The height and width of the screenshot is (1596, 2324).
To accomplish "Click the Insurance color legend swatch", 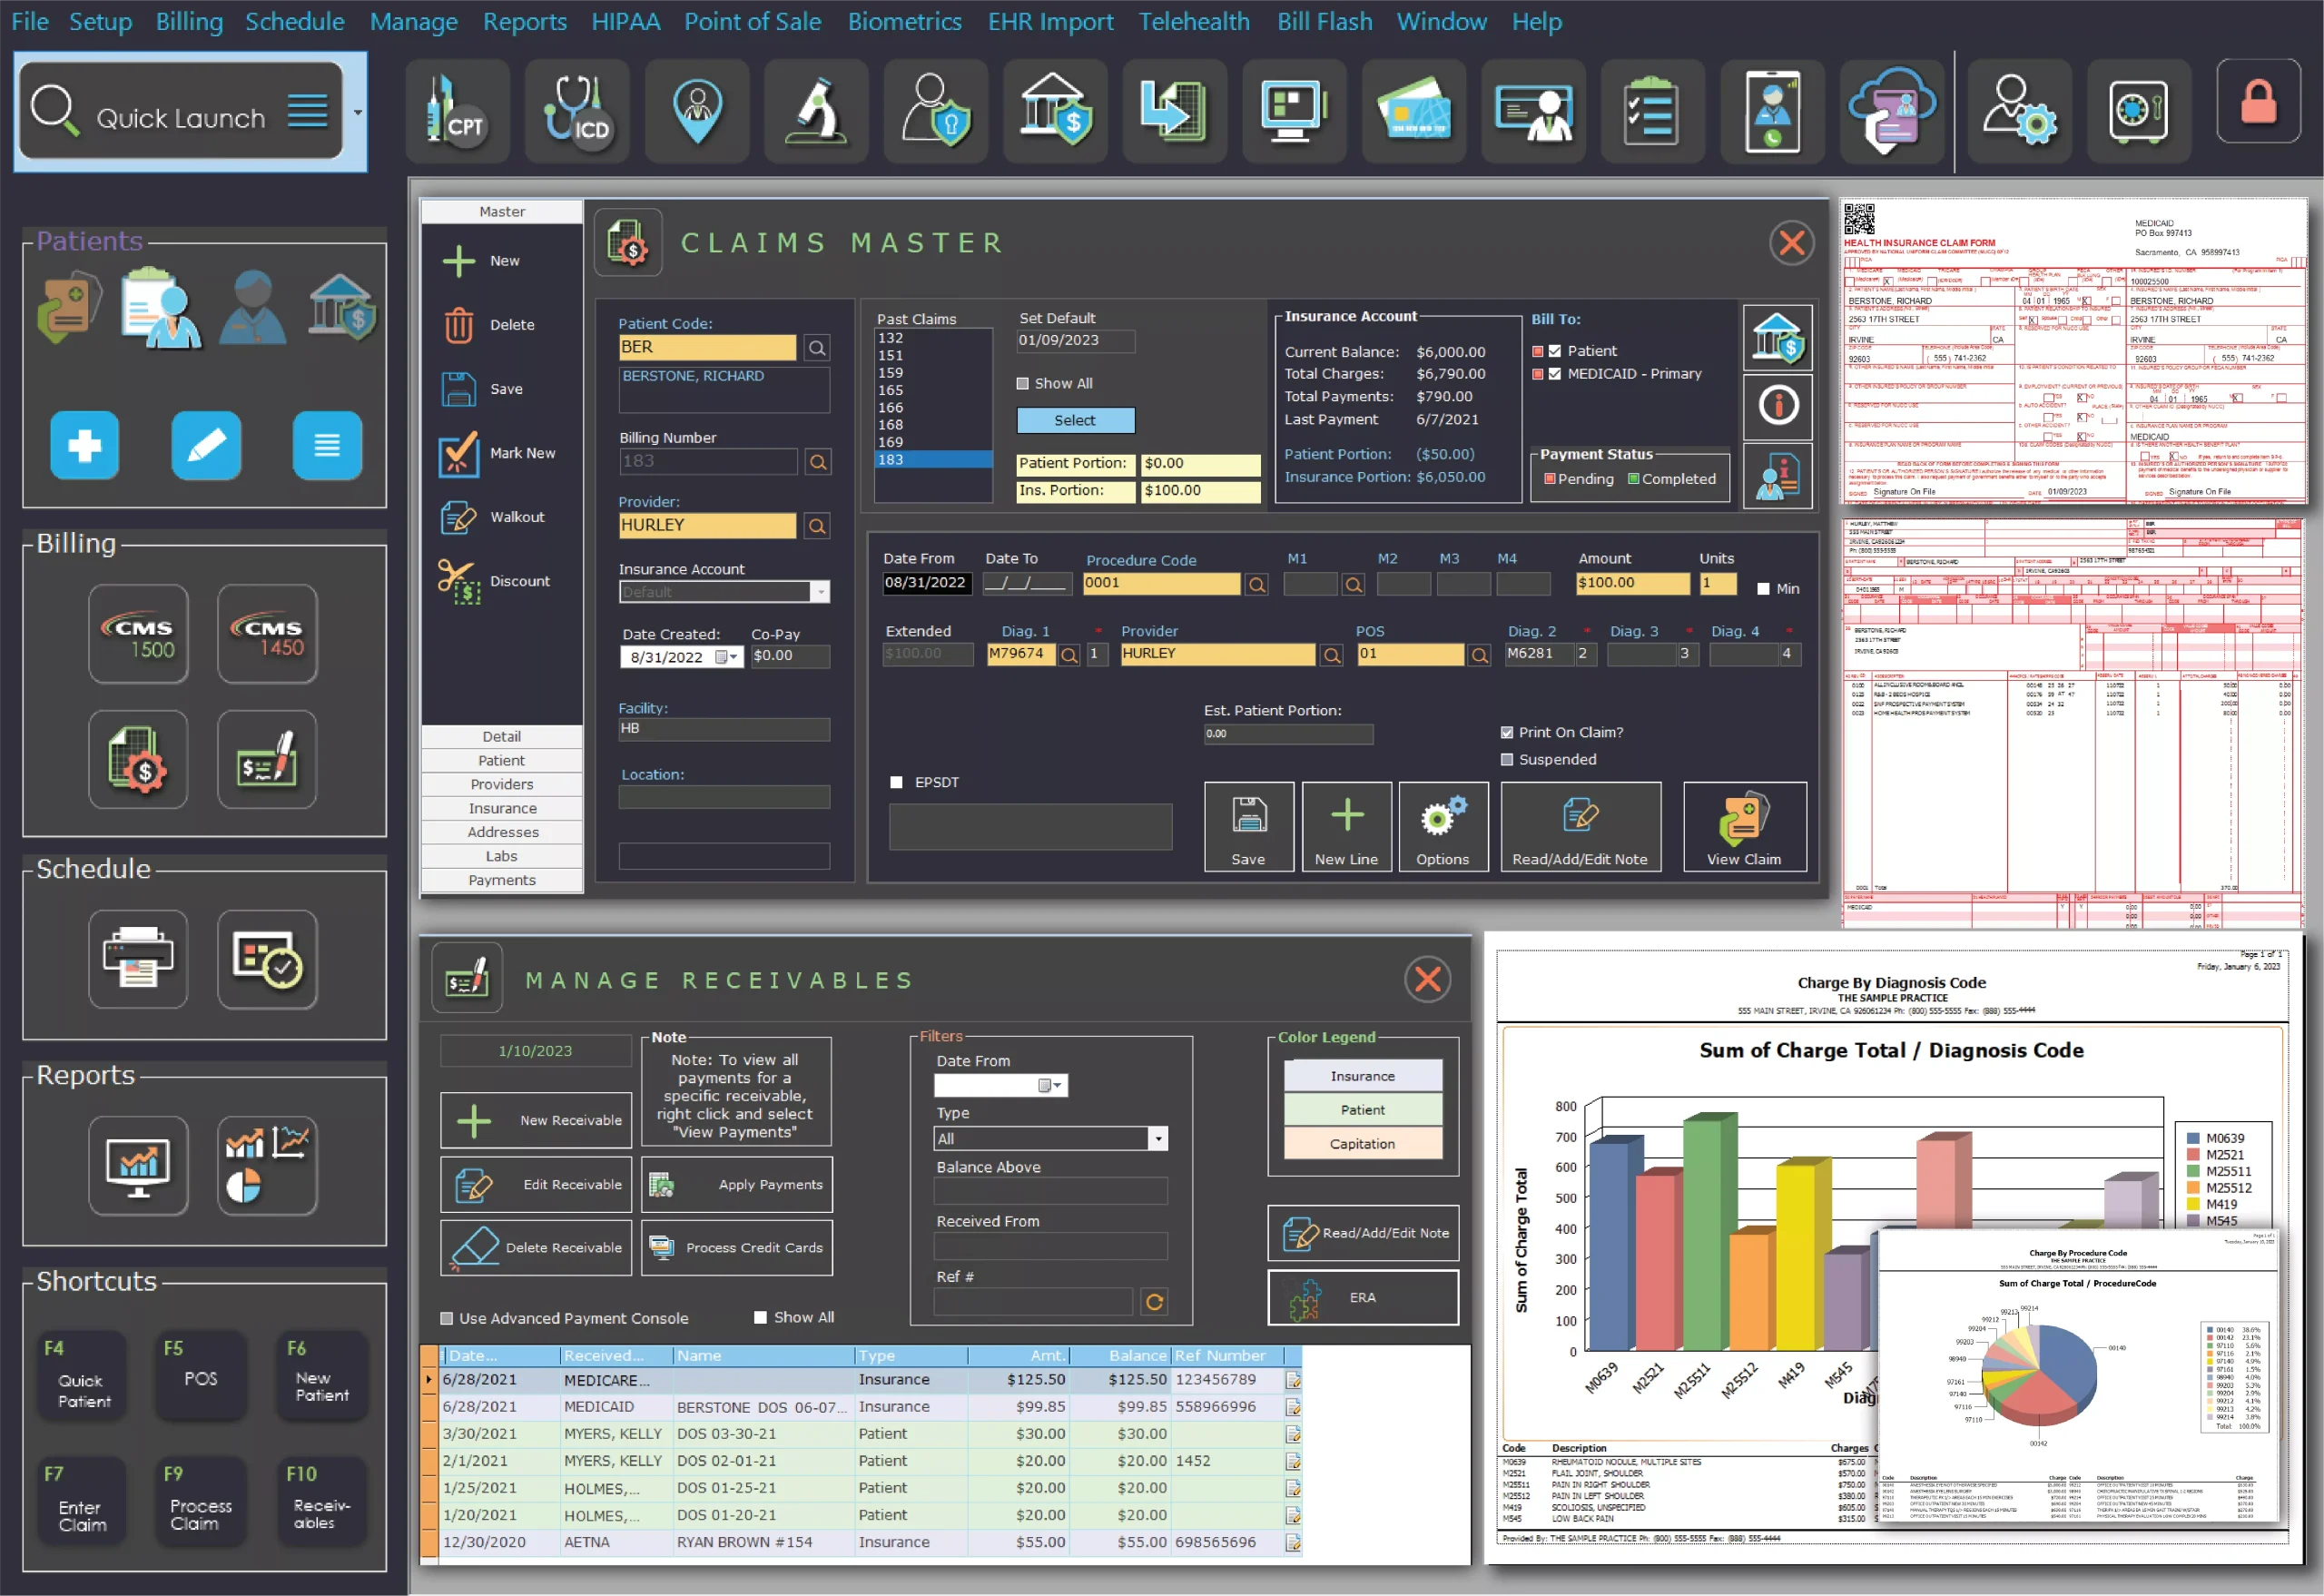I will [1363, 1077].
